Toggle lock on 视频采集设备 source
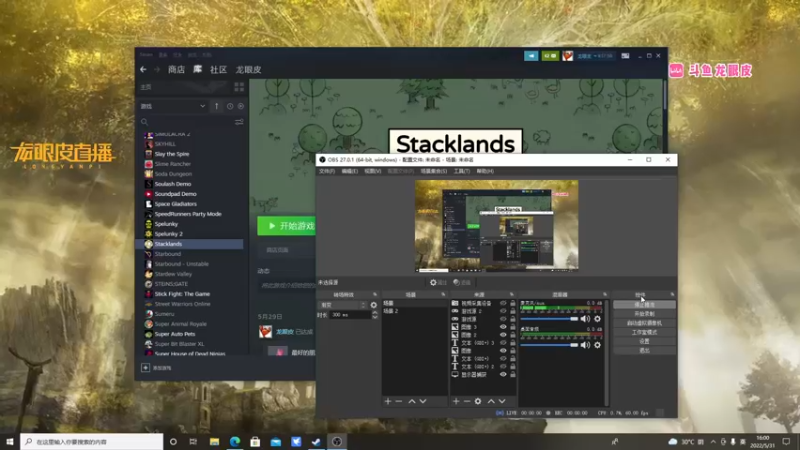The width and height of the screenshot is (800, 450). click(x=513, y=303)
